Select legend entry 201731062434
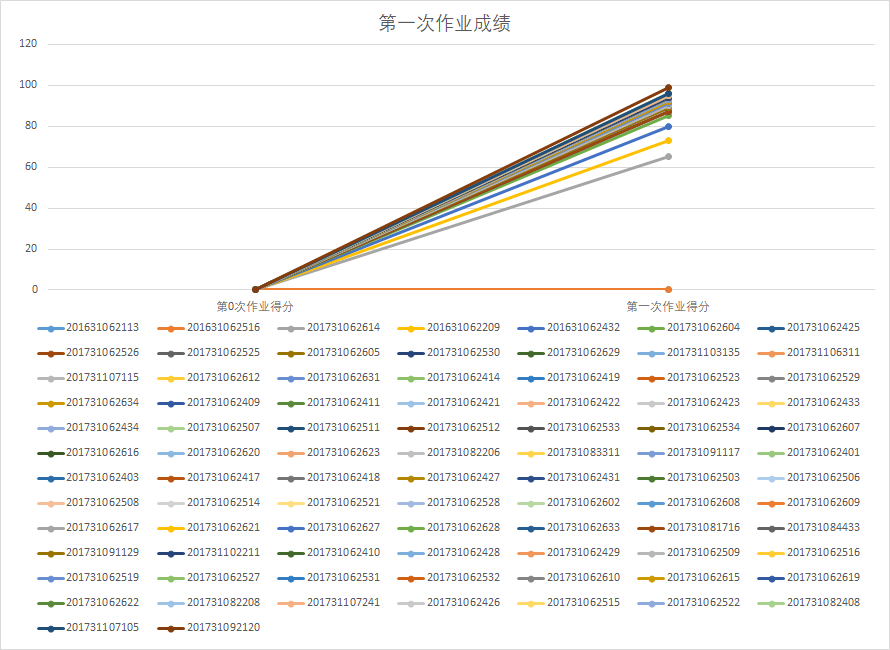Viewport: 890px width, 650px height. [88, 427]
